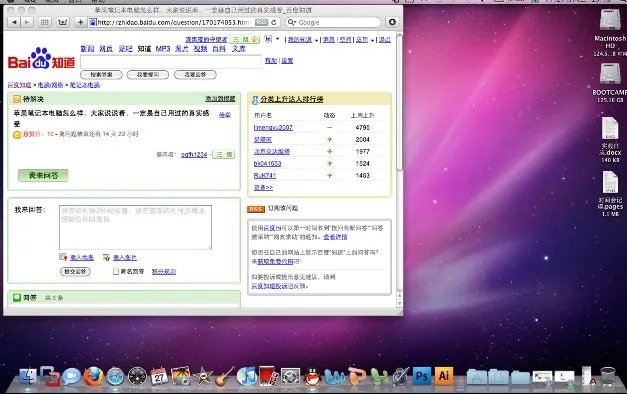Go back with Safari's back arrow
The height and width of the screenshot is (394, 627).
pos(14,22)
